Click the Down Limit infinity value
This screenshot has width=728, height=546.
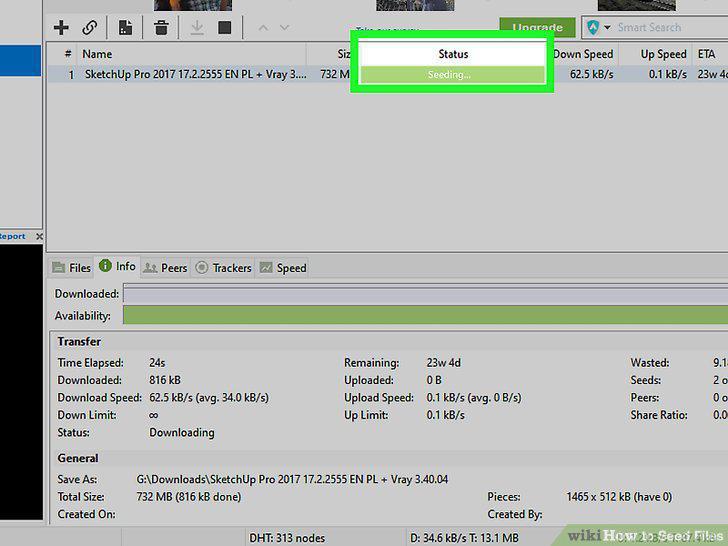154,416
